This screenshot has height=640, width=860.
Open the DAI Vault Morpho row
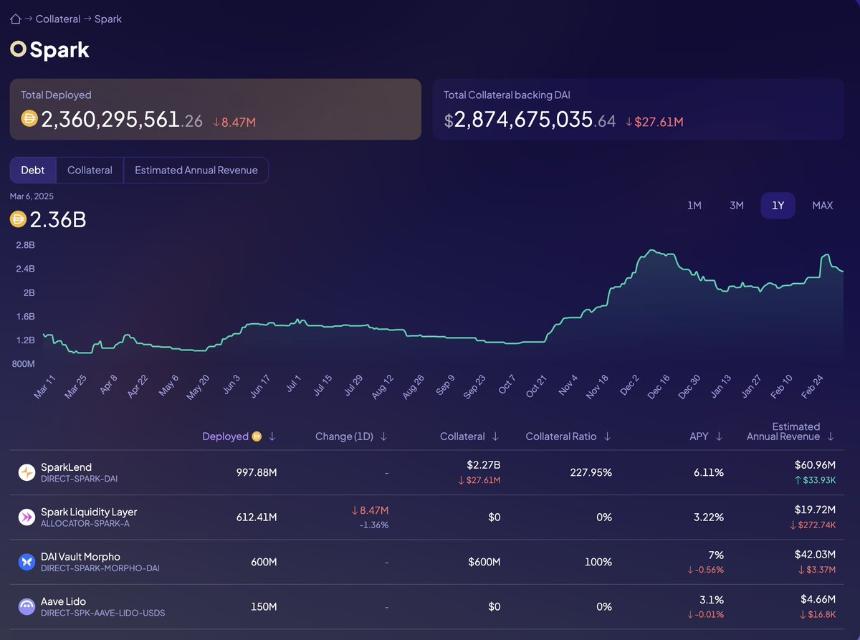427,563
